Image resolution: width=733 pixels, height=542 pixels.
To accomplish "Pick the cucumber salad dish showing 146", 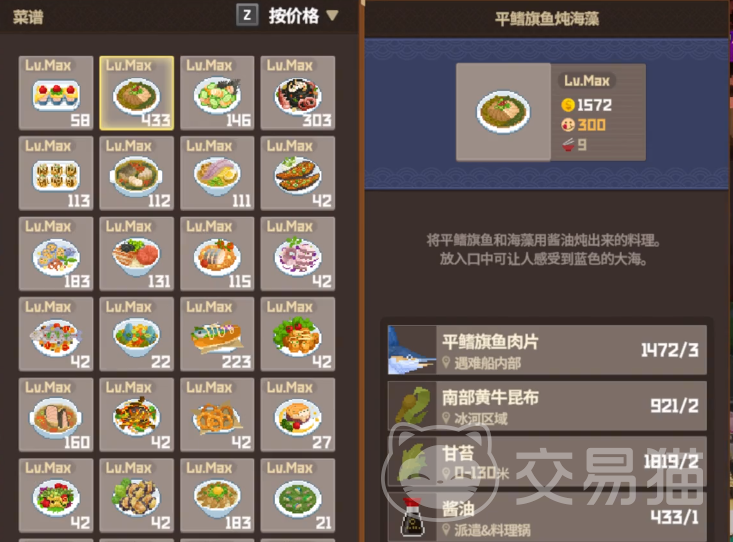I will (217, 93).
